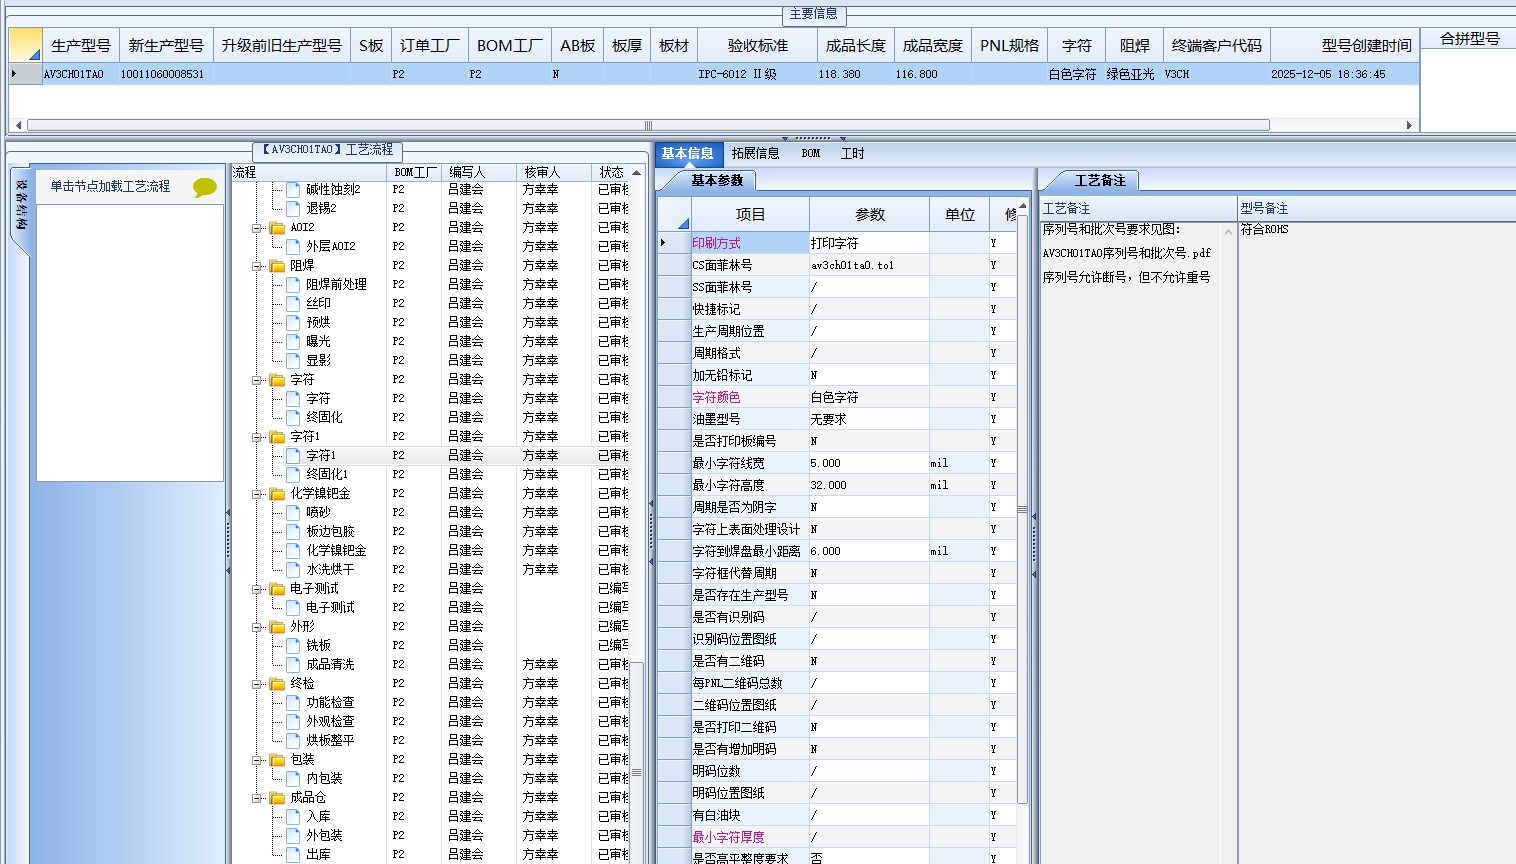Collapse the 成品仓 tree node
Viewport: 1516px width, 864px height.
[257, 798]
